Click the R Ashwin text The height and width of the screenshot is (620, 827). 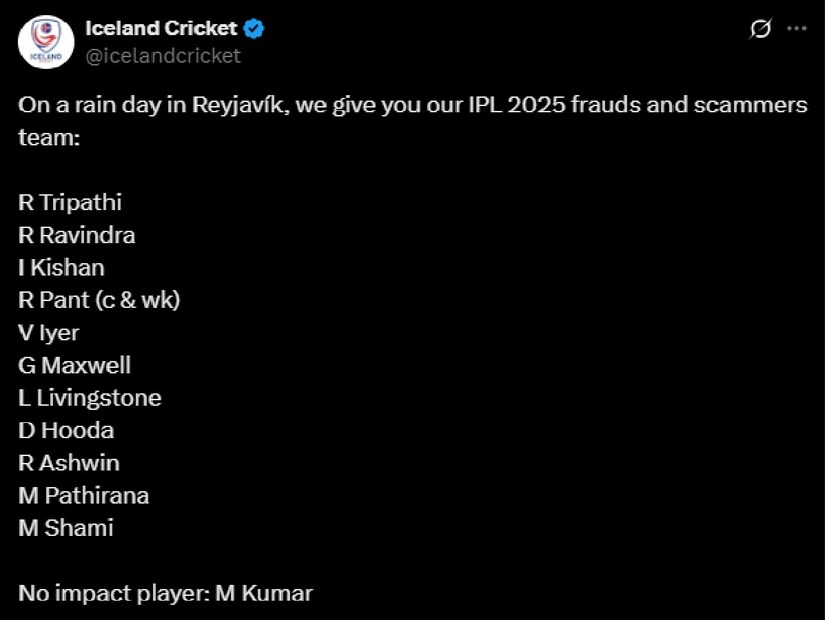[x=69, y=463]
